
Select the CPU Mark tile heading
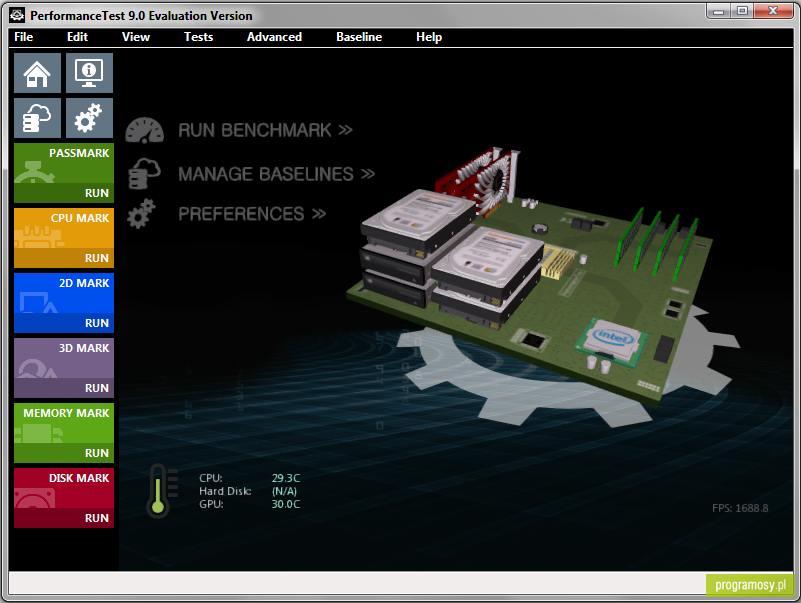[x=80, y=218]
